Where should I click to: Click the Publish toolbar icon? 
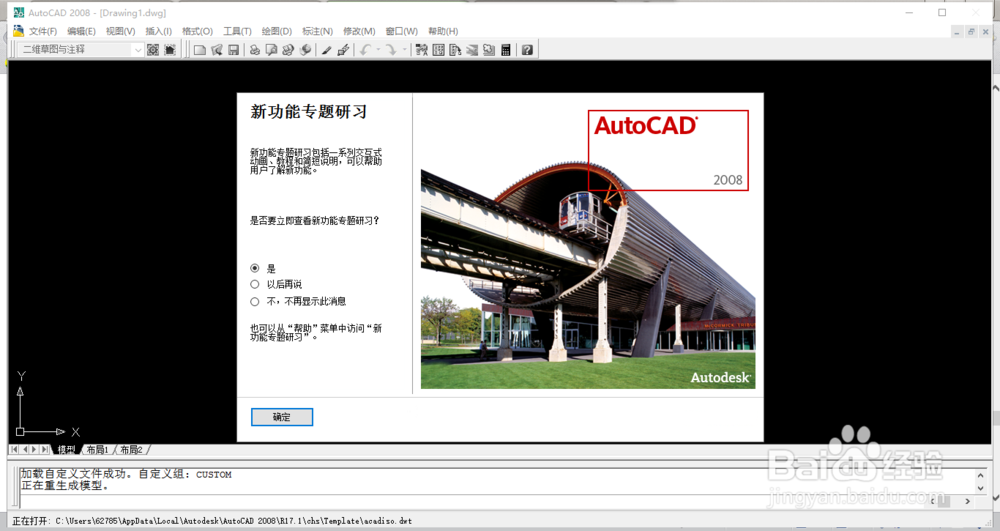point(288,50)
